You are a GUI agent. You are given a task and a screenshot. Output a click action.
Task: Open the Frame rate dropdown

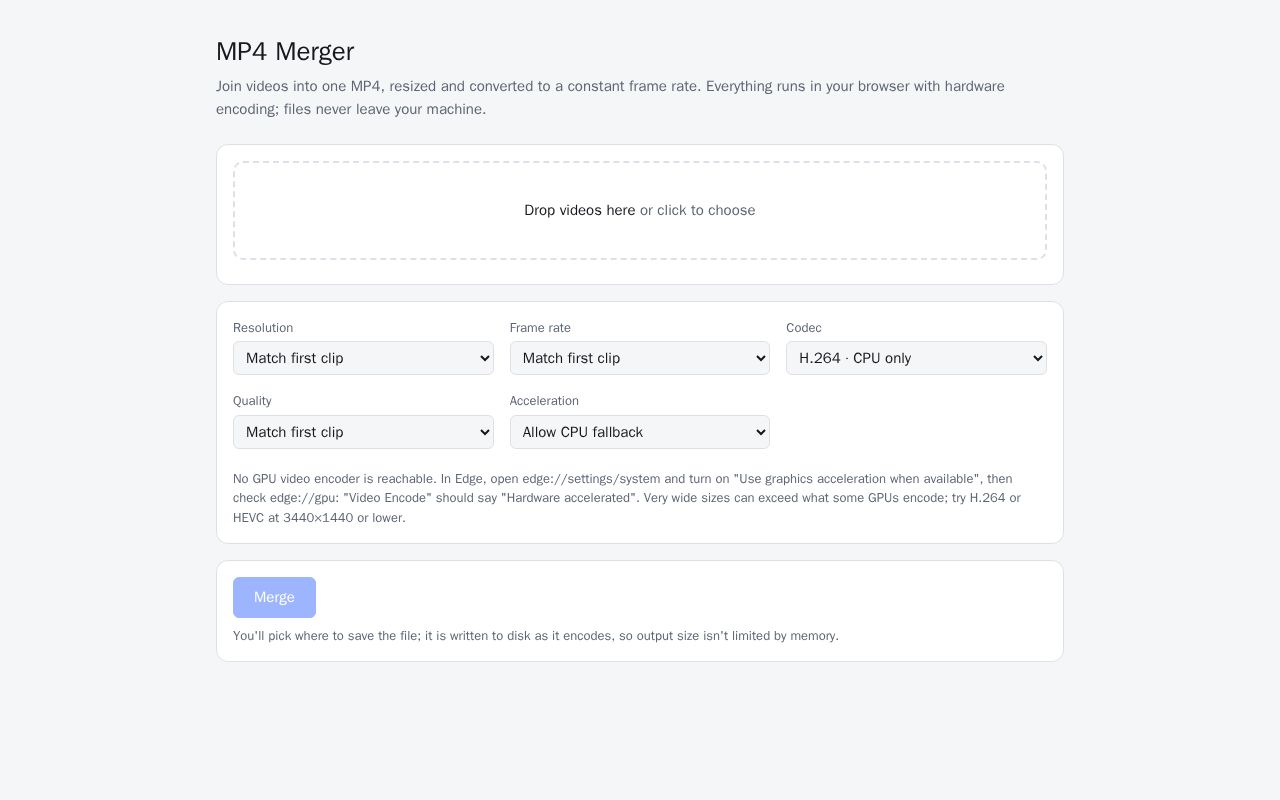[640, 358]
